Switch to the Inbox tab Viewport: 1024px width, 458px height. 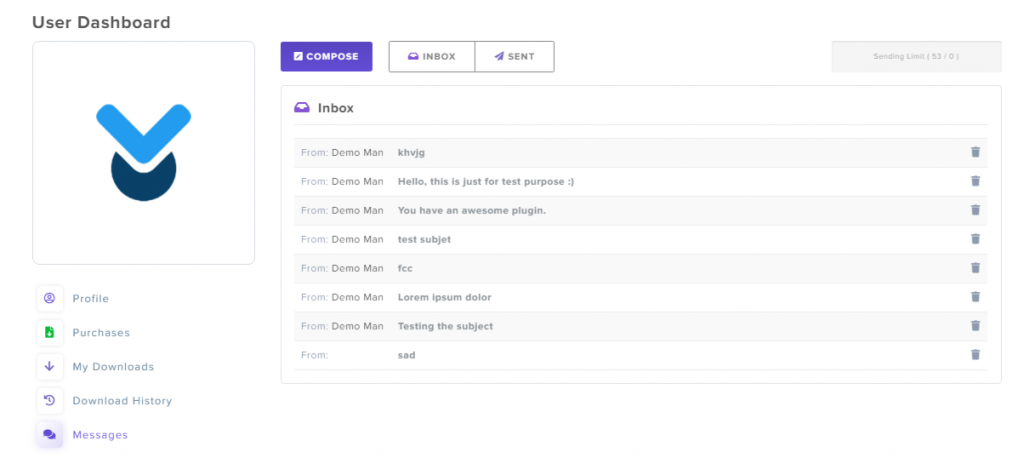431,57
